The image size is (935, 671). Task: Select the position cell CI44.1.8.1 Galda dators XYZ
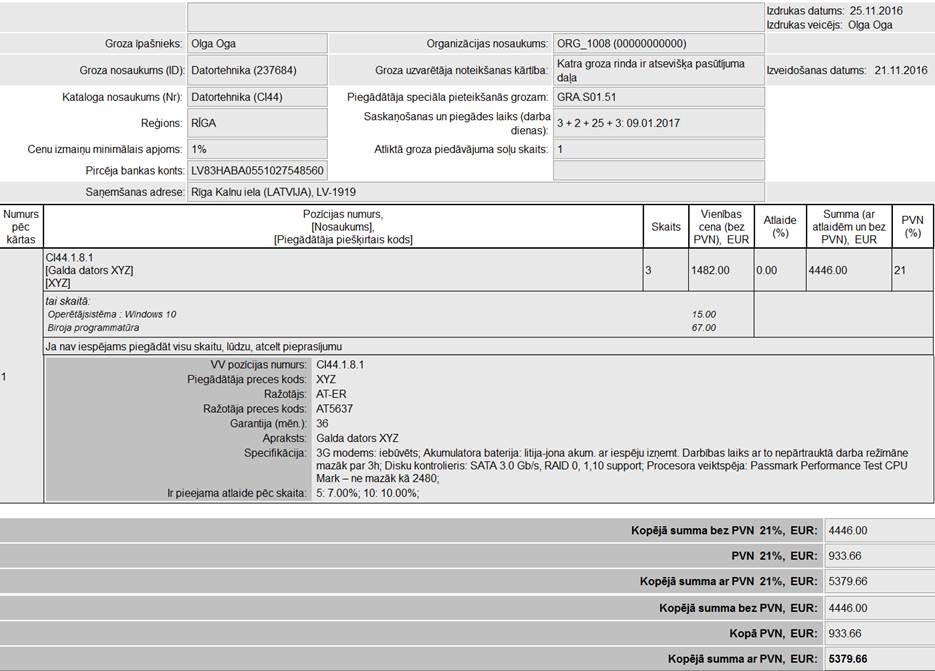click(x=342, y=270)
